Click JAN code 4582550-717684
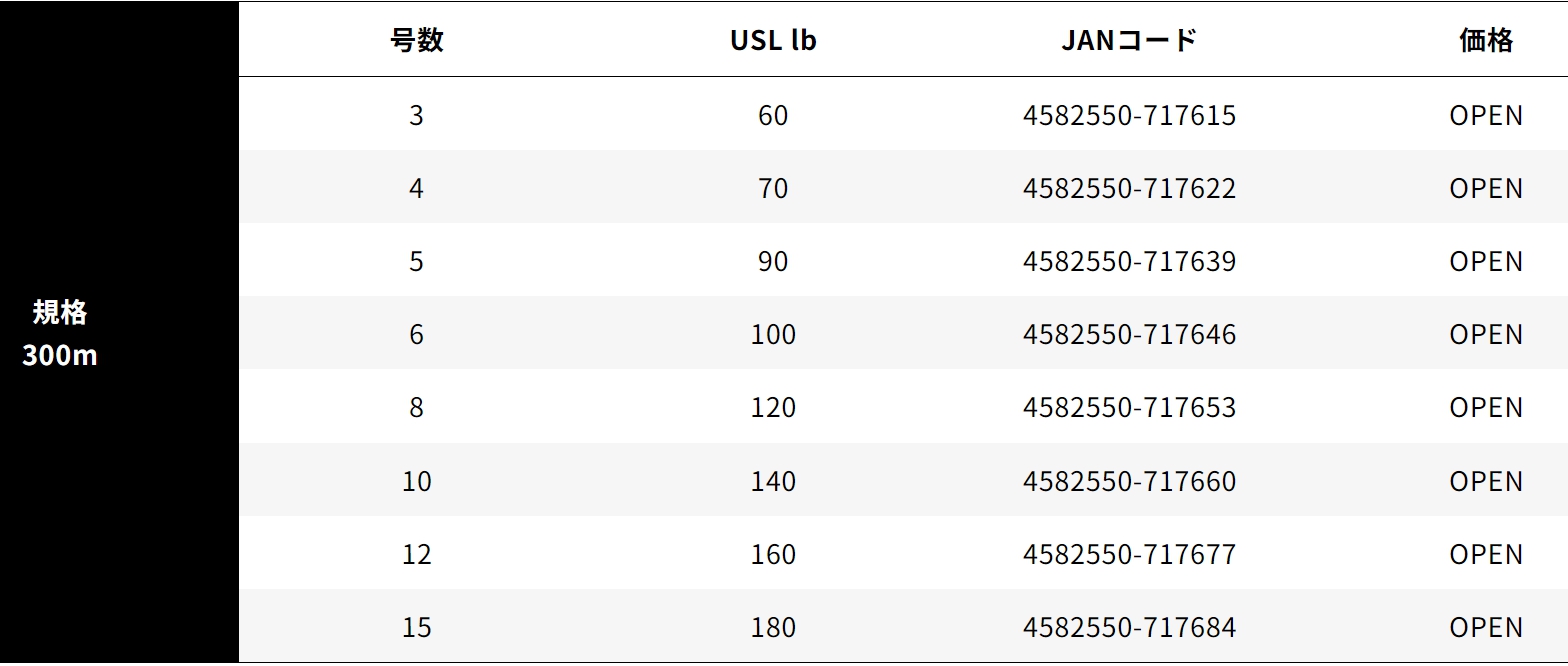Screen dimensions: 1568x666 pyautogui.click(x=1129, y=627)
